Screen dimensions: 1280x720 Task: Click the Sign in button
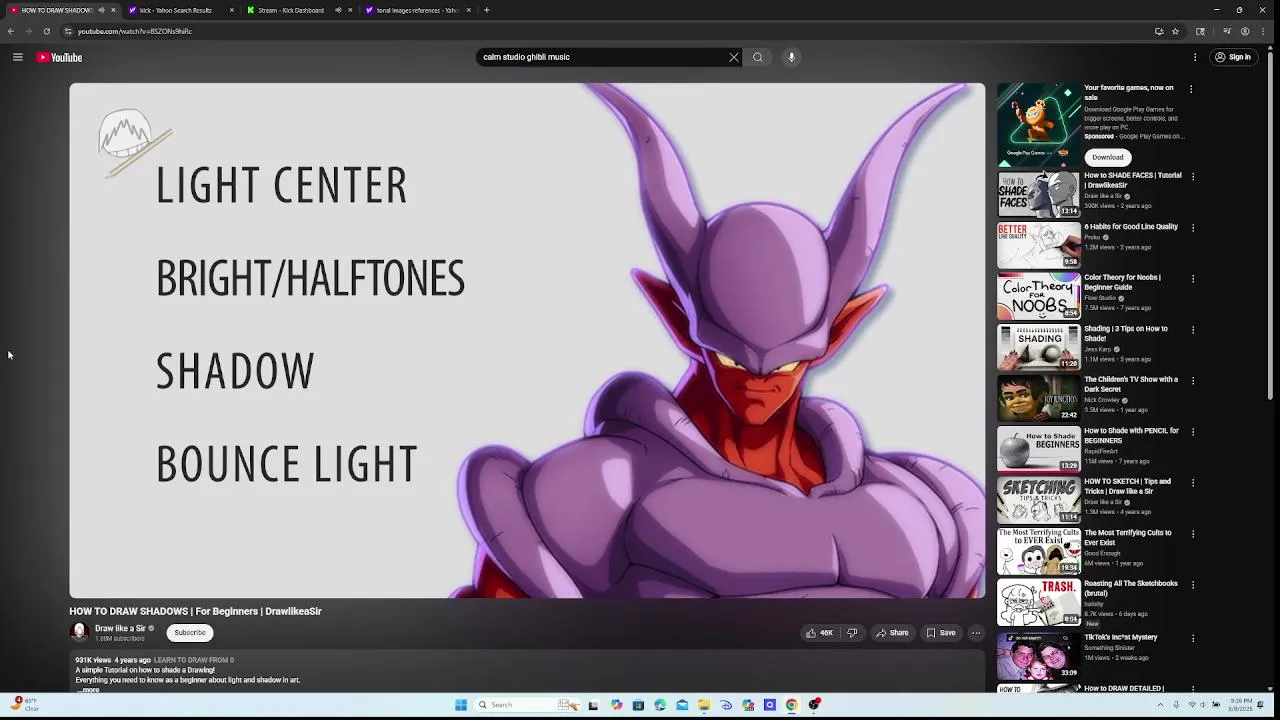pos(1233,57)
